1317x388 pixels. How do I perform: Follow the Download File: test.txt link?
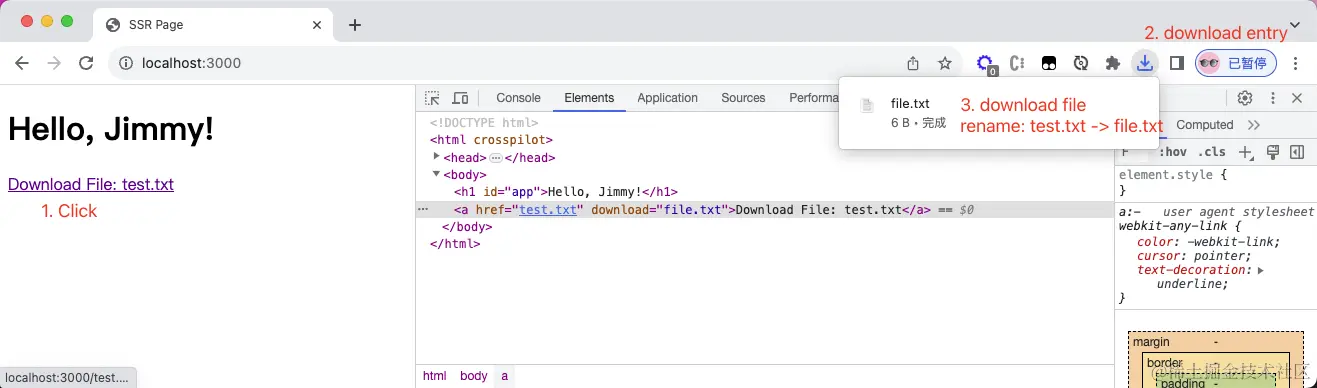pyautogui.click(x=91, y=184)
